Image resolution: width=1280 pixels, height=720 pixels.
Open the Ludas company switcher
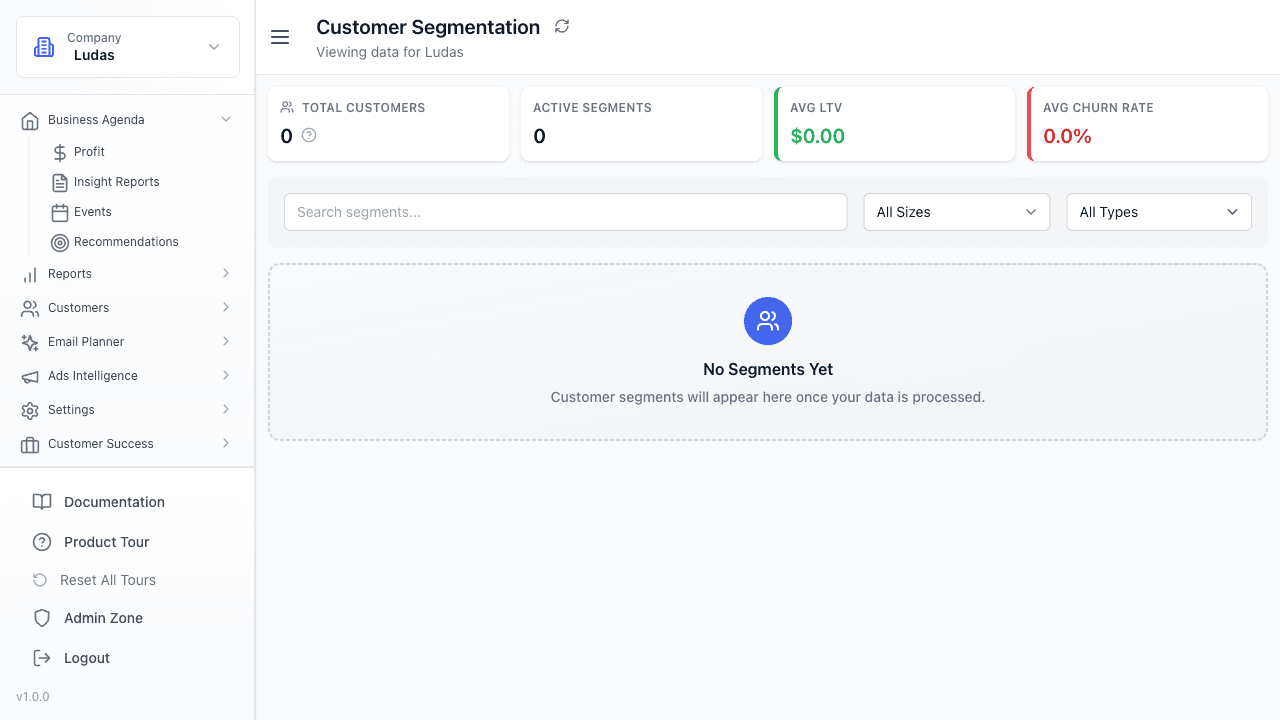click(x=127, y=46)
